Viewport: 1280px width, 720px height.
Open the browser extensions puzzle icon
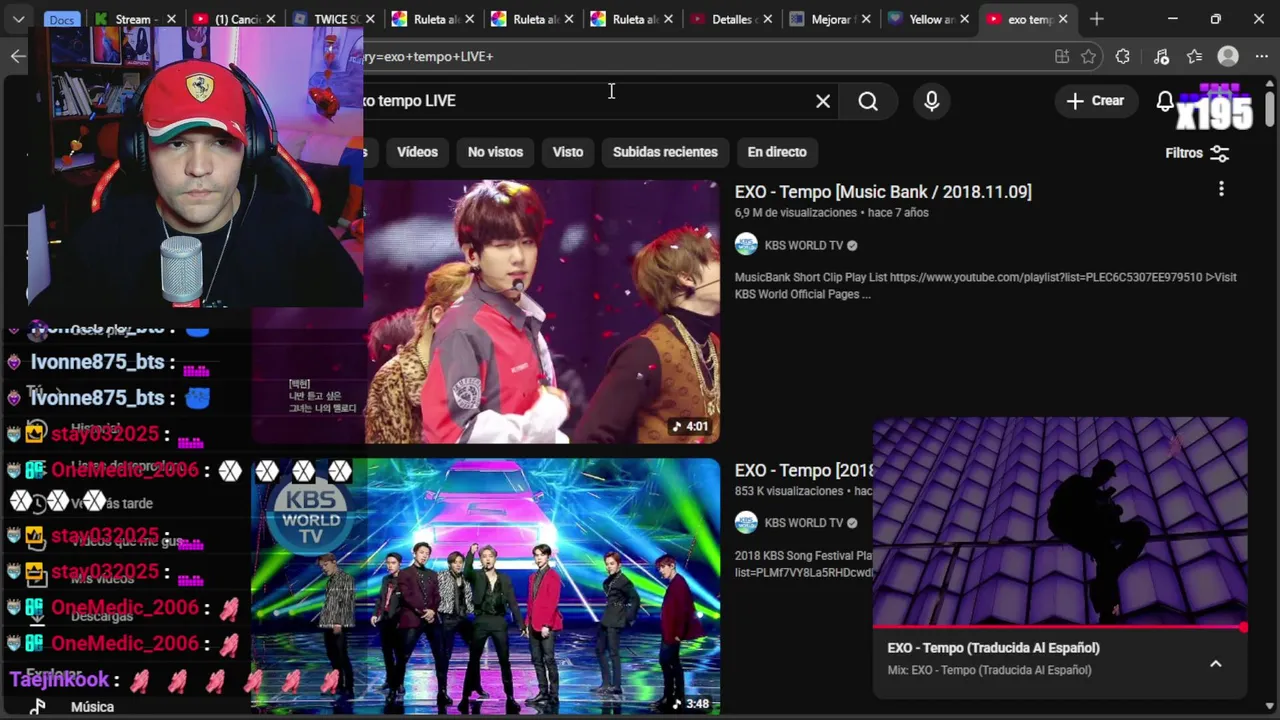pos(1123,57)
